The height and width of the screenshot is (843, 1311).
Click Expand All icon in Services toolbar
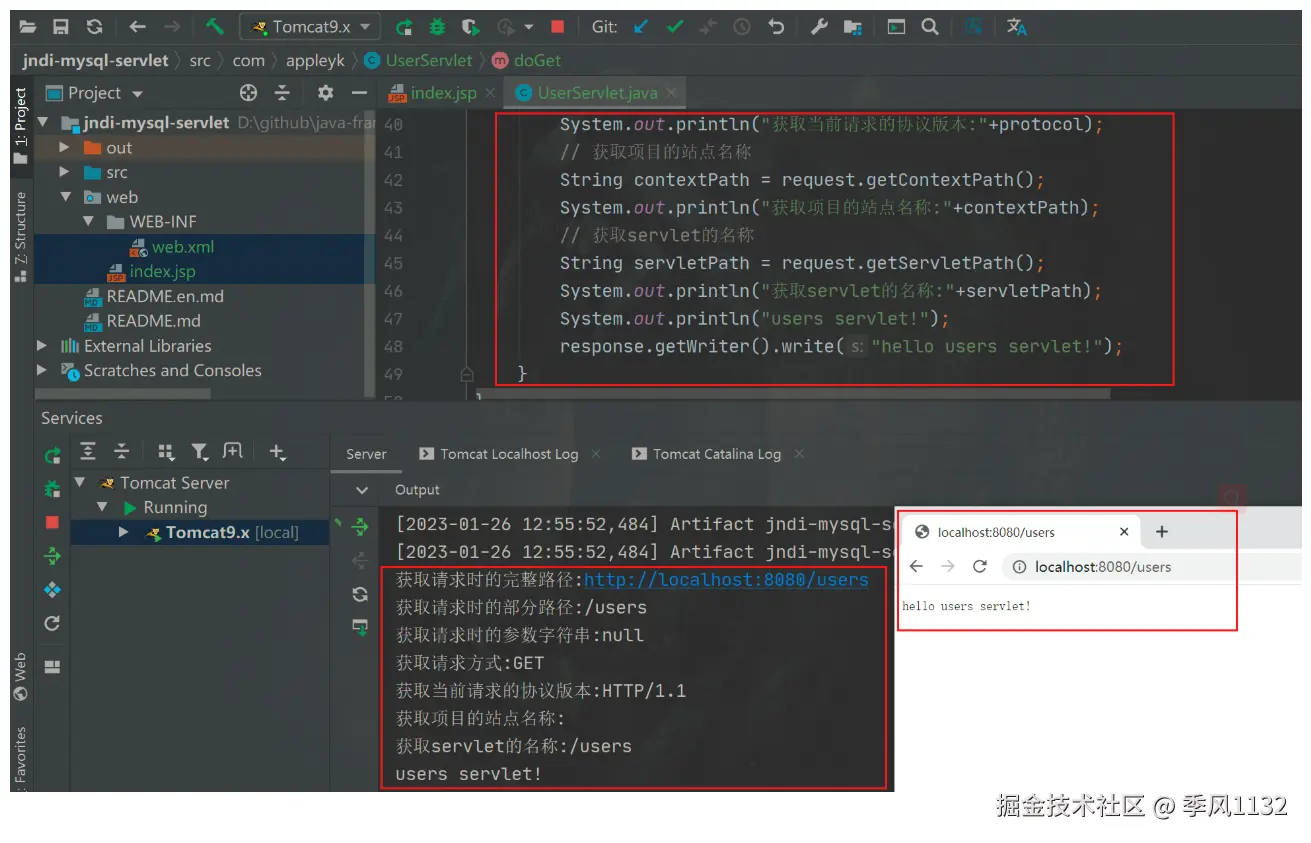[88, 452]
